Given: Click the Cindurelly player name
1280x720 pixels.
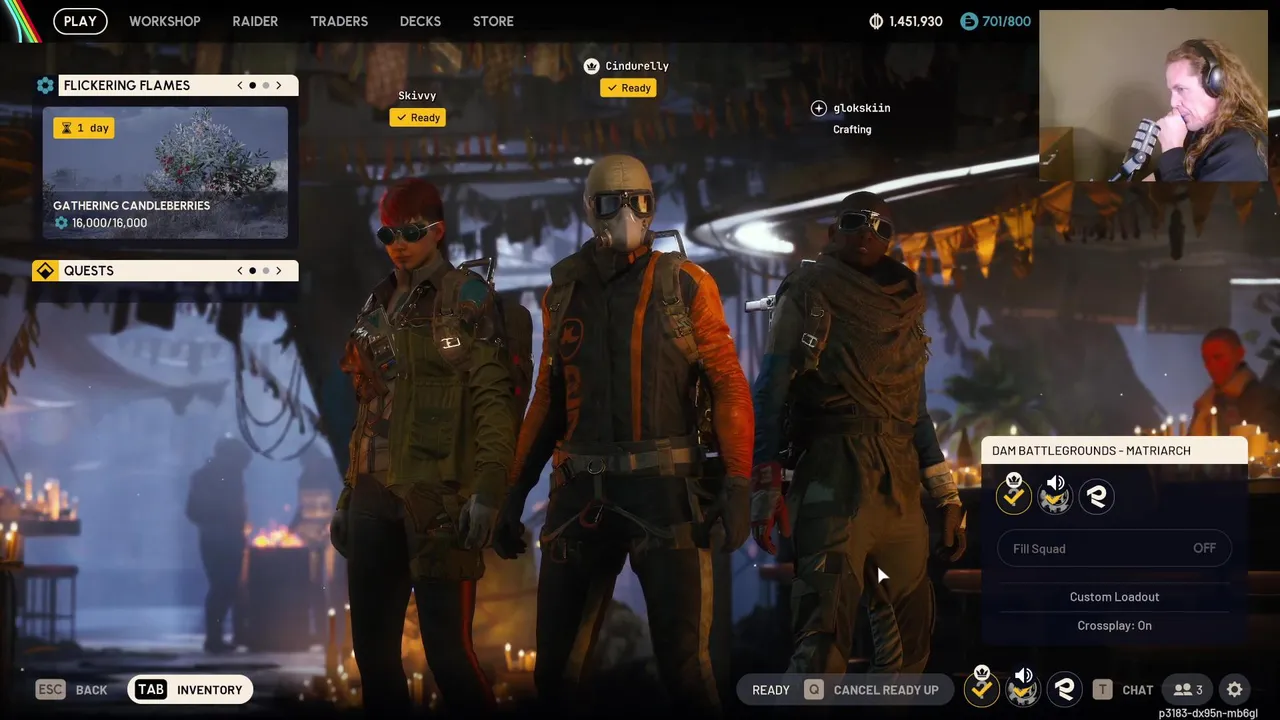Looking at the screenshot, I should click(x=637, y=66).
